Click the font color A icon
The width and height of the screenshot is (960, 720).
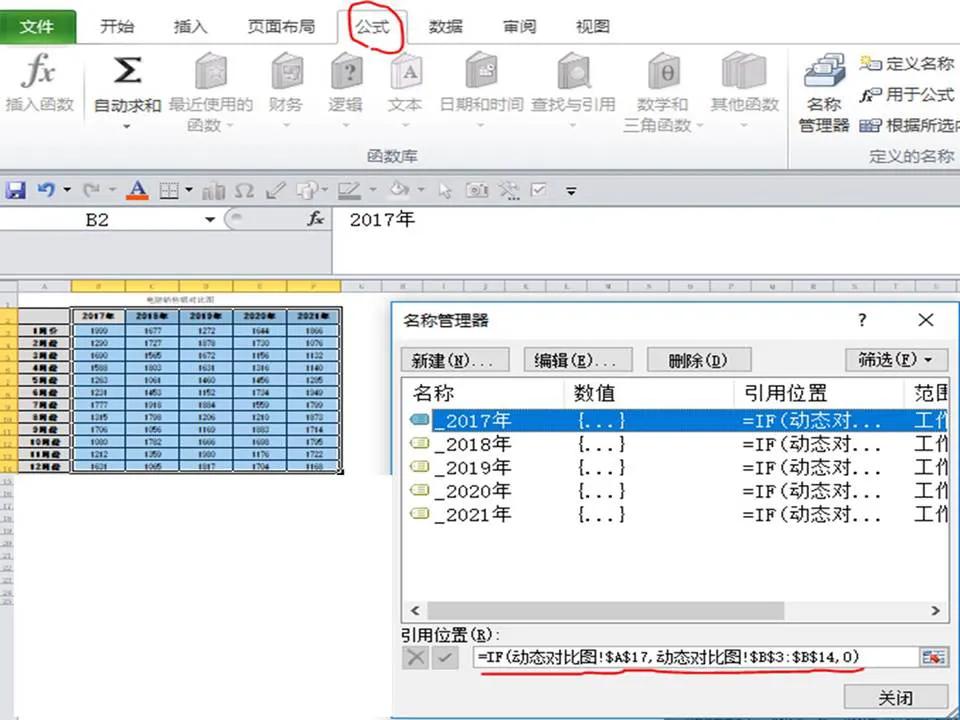click(138, 190)
